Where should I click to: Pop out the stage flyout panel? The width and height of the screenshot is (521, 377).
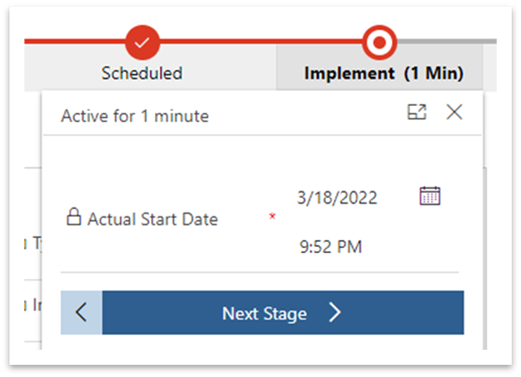pos(417,112)
